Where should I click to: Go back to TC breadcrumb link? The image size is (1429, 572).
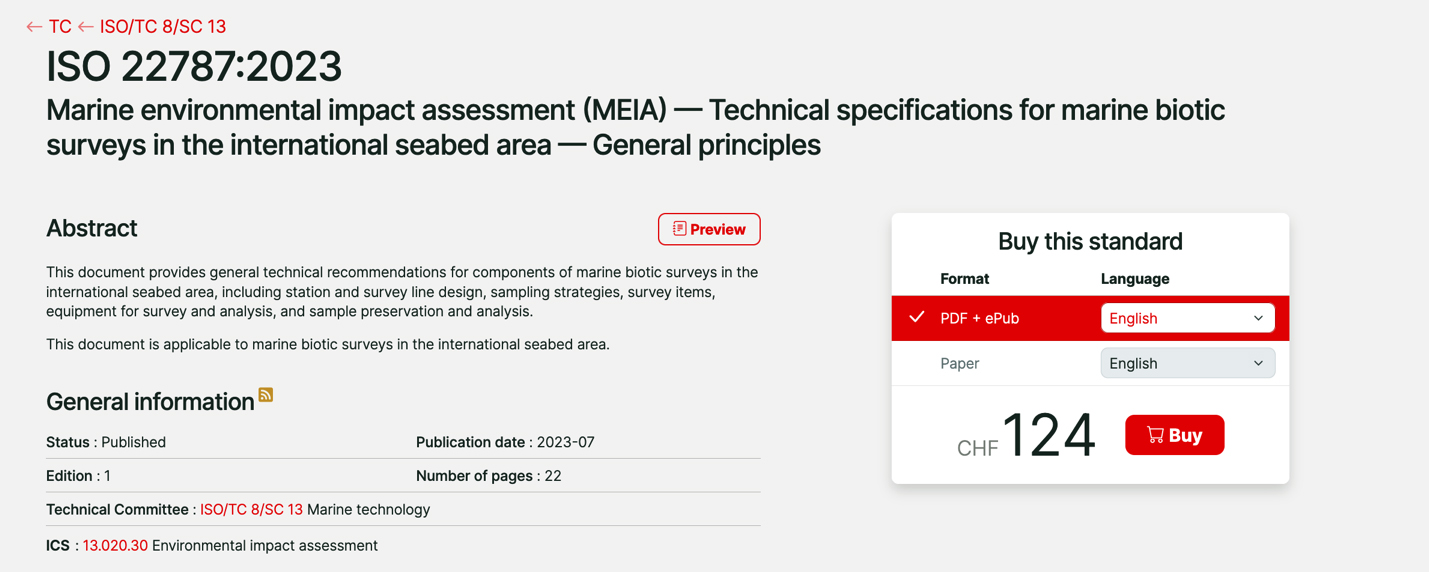pos(60,27)
